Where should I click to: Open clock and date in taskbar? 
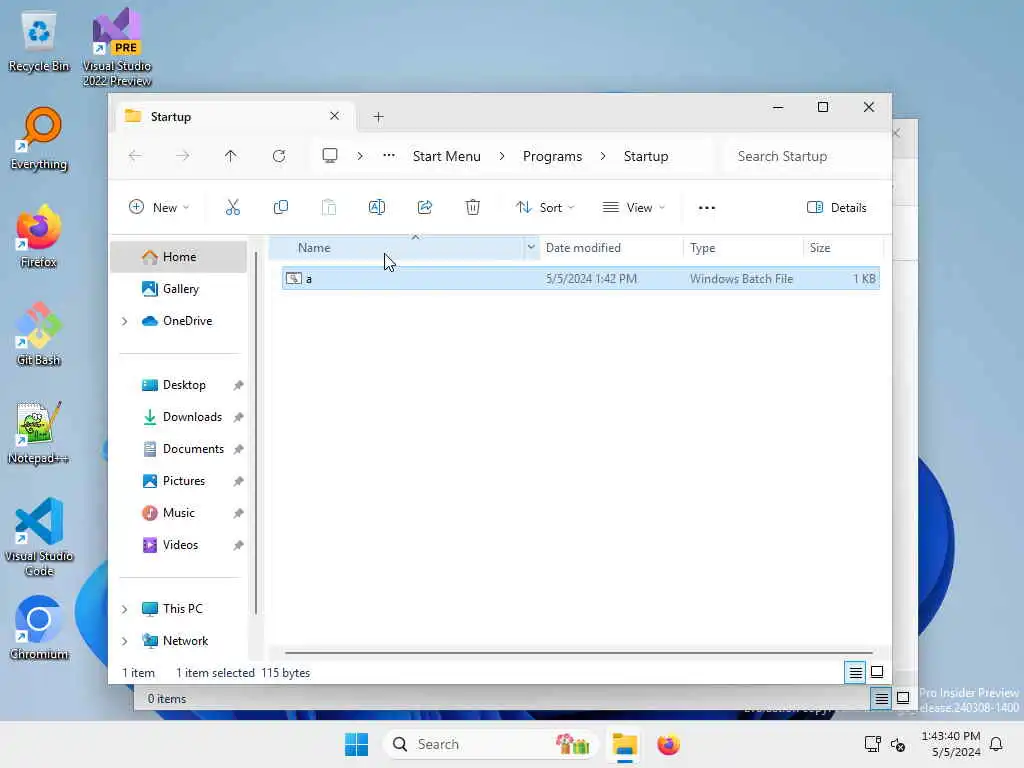coord(951,744)
